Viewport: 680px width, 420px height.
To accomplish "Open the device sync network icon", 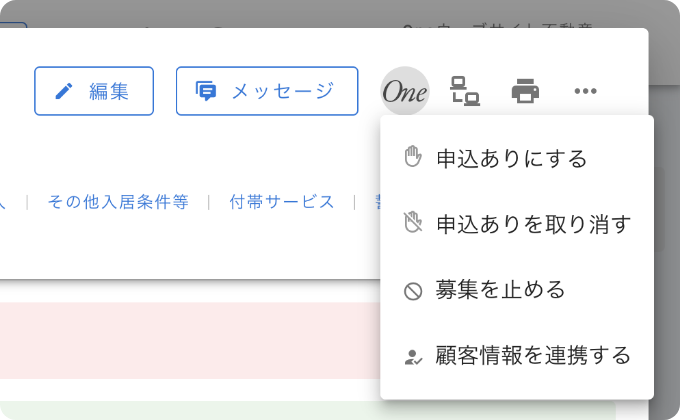I will (x=465, y=91).
